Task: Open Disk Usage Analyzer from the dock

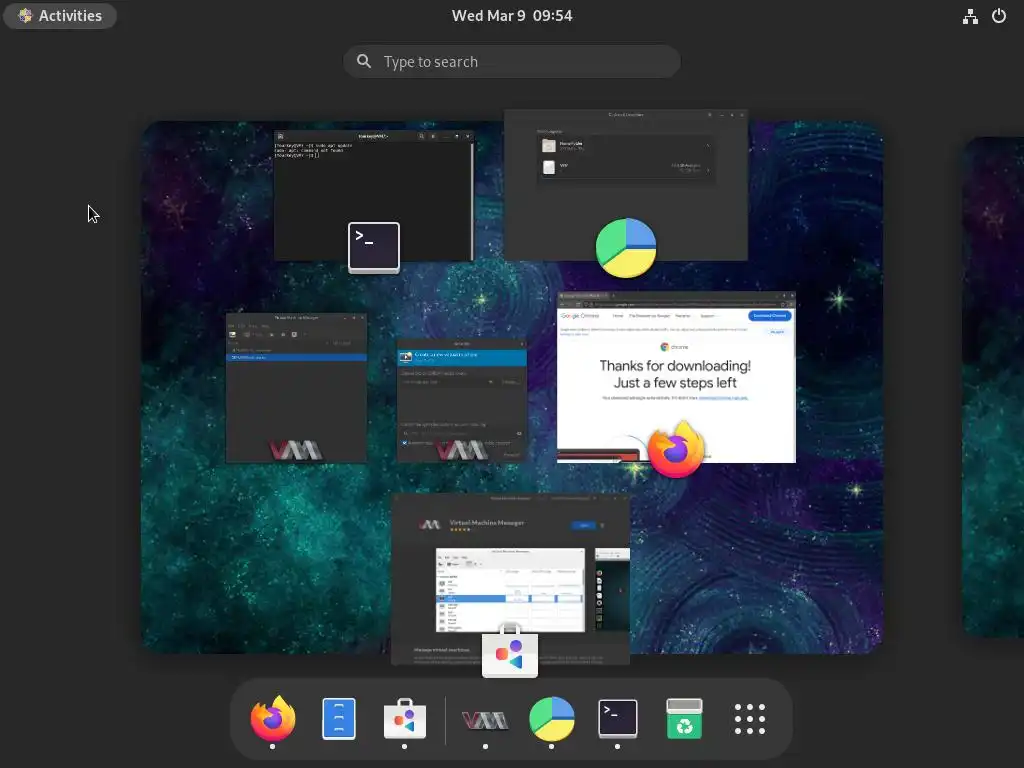Action: [552, 718]
